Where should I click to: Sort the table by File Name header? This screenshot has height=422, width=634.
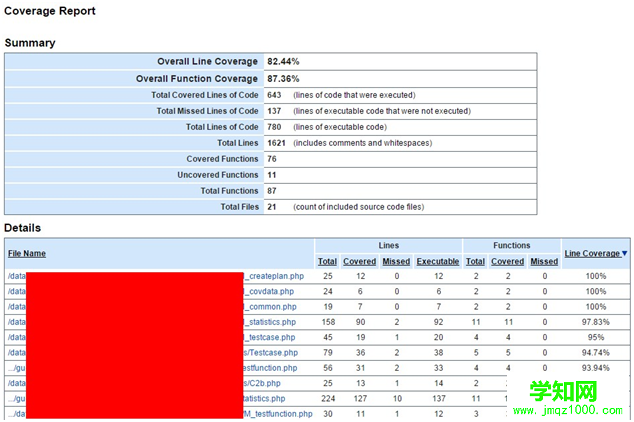27,253
